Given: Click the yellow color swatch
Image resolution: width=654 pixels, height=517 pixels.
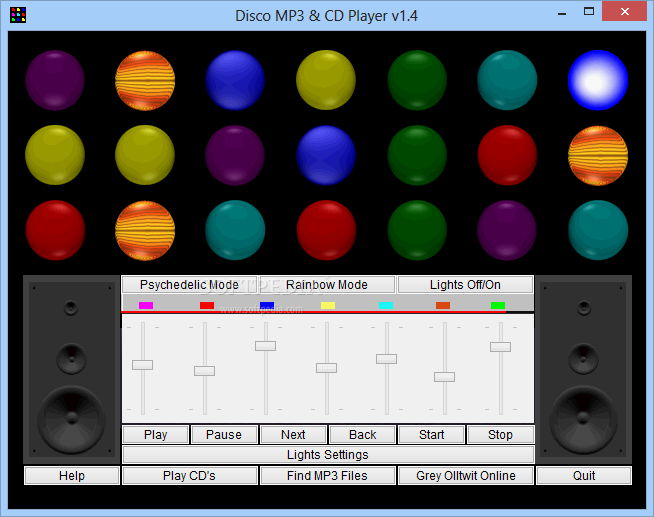Looking at the screenshot, I should tap(328, 305).
